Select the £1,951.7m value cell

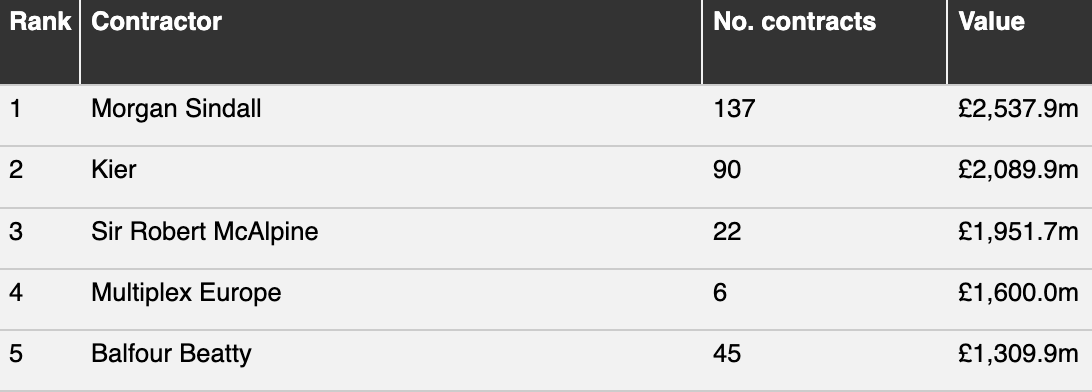coord(1018,231)
